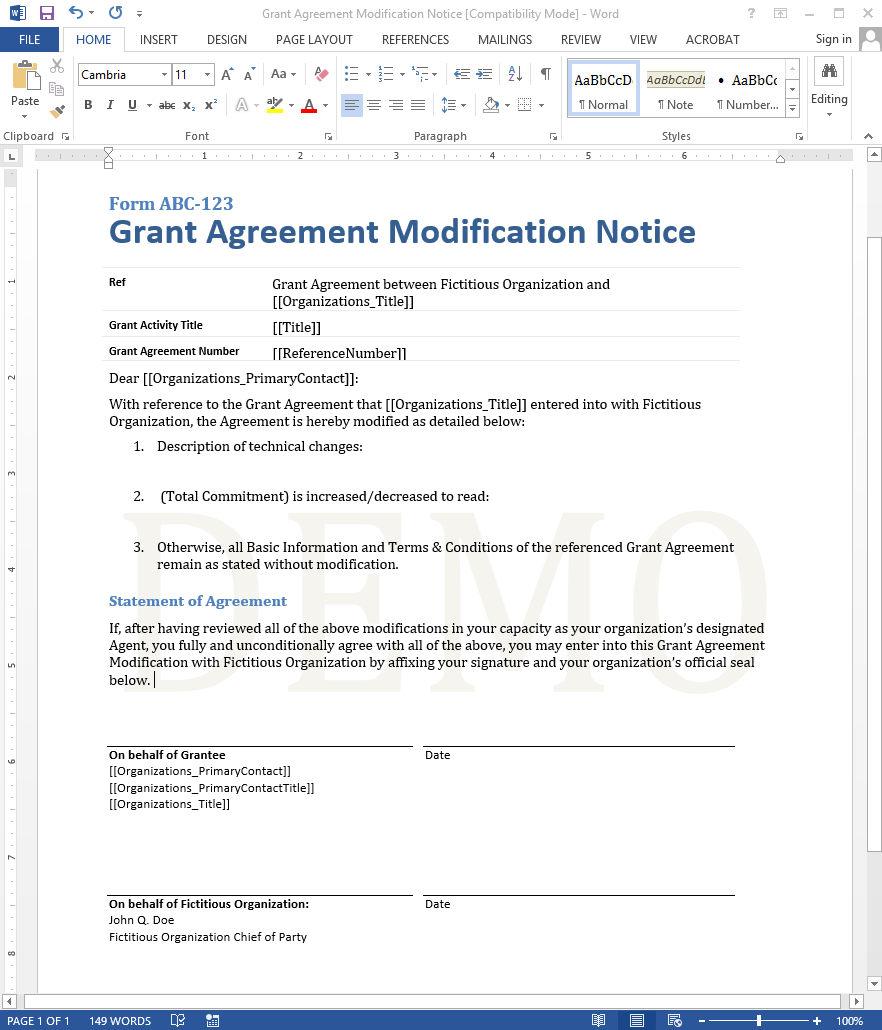Open the Cambria font name dropdown

[164, 74]
